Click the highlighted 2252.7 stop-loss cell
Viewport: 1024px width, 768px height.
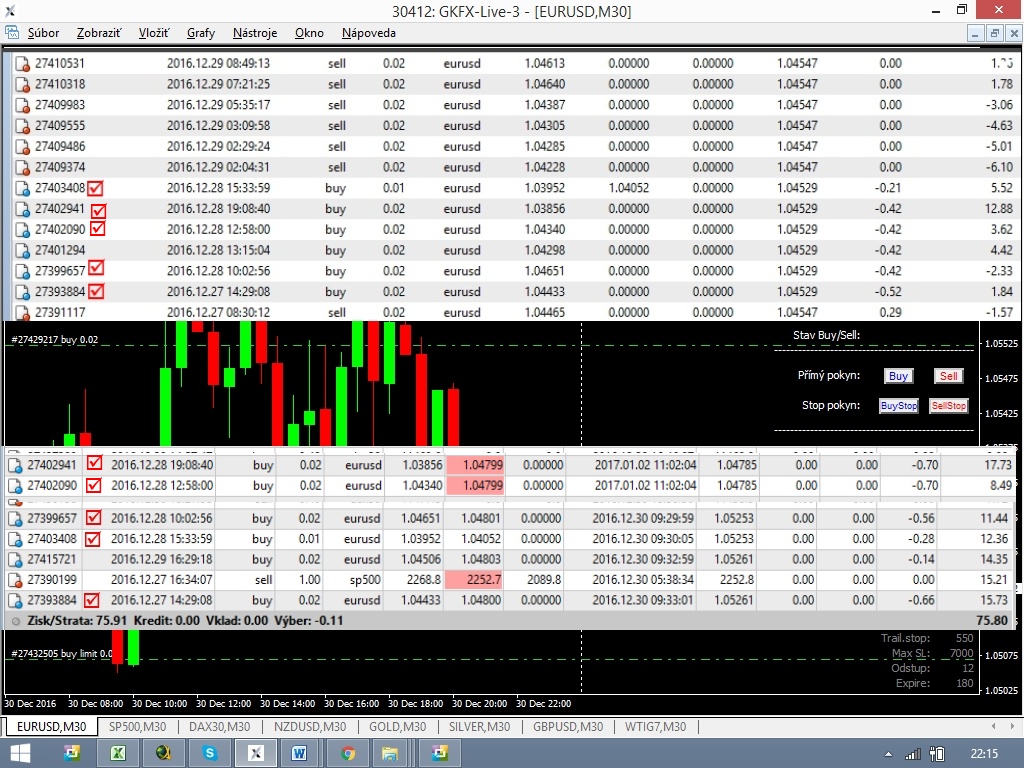(473, 580)
